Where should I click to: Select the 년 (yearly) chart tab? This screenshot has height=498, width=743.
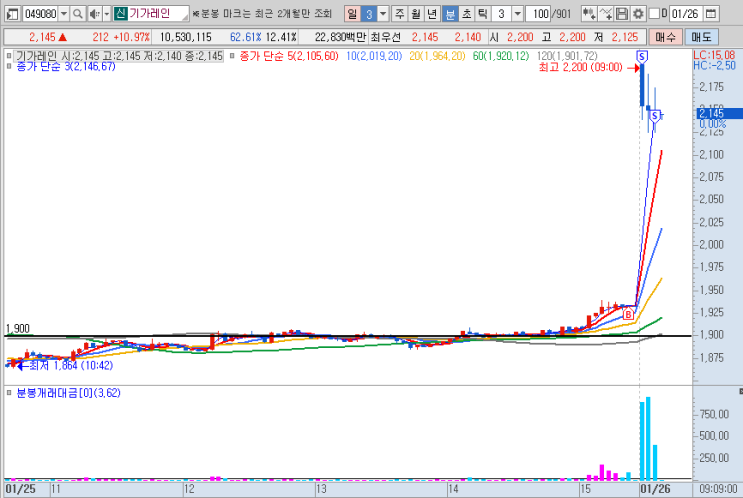pos(432,14)
